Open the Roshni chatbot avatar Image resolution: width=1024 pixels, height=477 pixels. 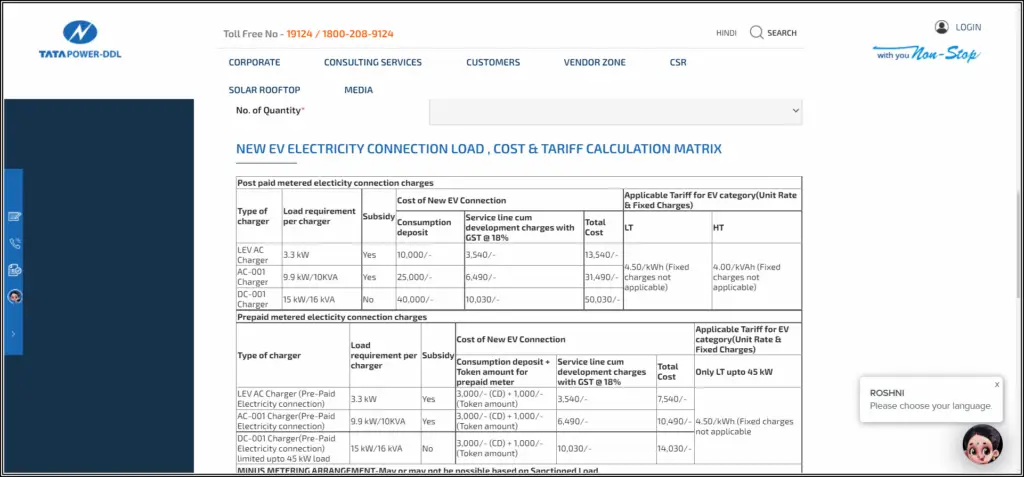pyautogui.click(x=982, y=444)
